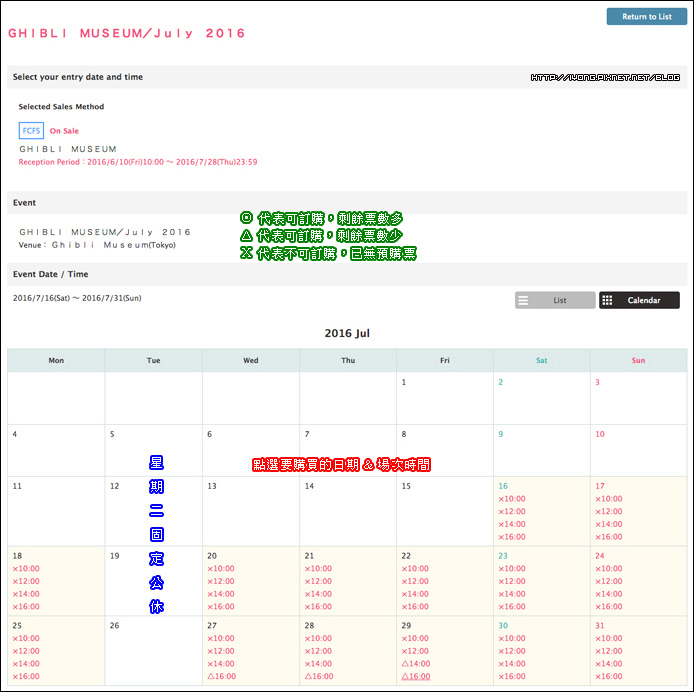Click the GHIBLI MUSEUM/July 2016 page heading
The image size is (694, 692).
click(127, 33)
